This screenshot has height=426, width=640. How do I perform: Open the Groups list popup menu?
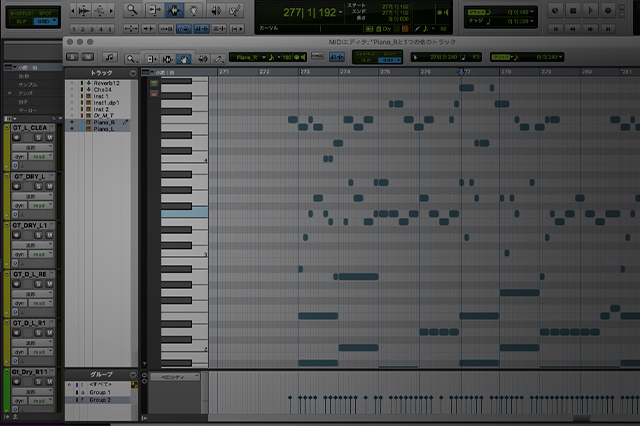[x=133, y=375]
